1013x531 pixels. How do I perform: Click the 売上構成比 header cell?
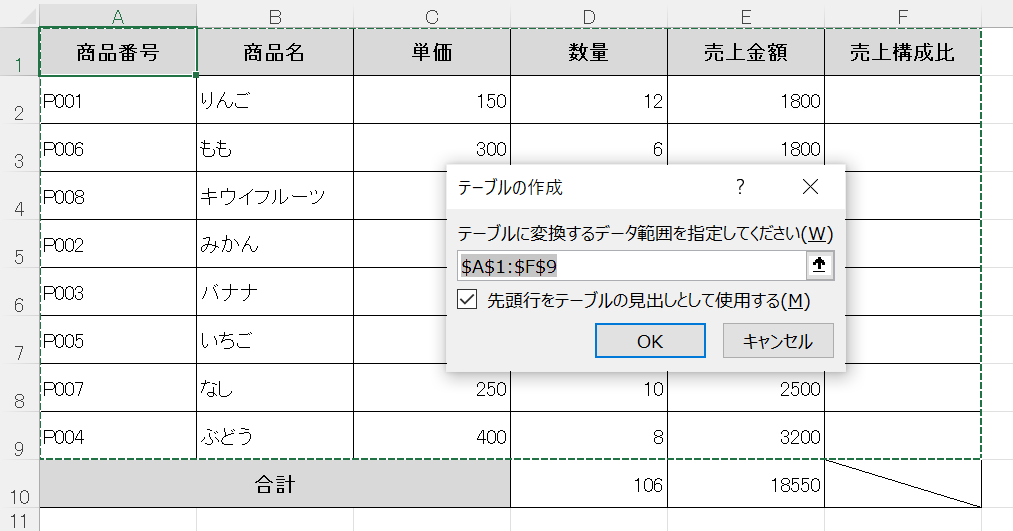point(902,53)
